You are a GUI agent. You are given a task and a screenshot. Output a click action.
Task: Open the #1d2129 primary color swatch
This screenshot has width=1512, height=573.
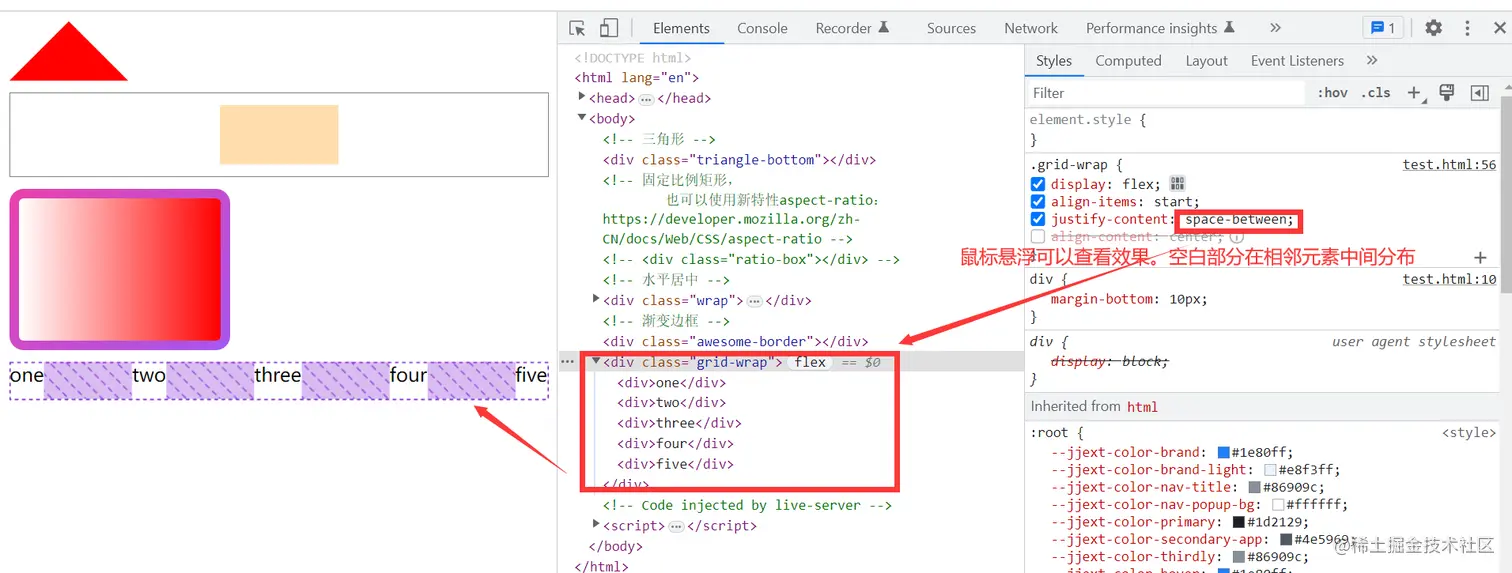pos(1239,522)
